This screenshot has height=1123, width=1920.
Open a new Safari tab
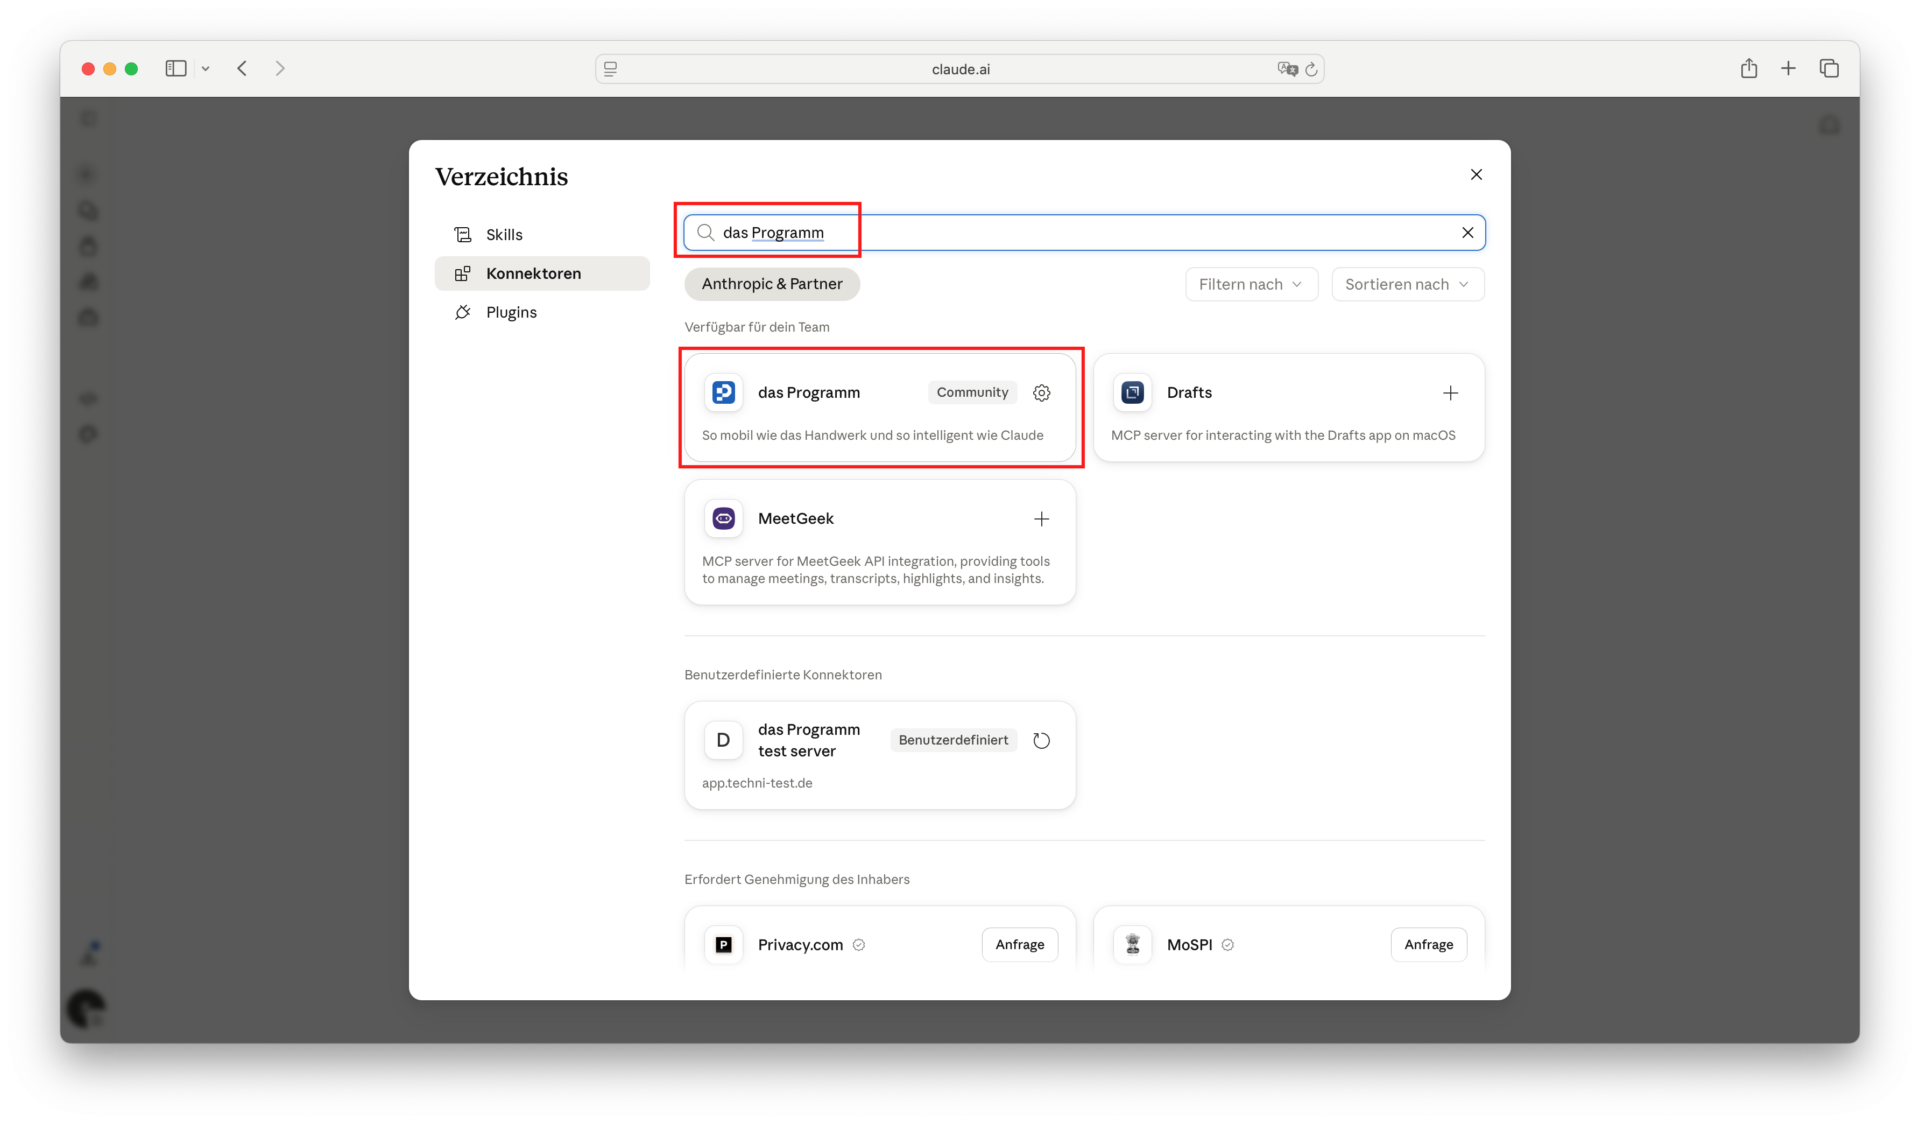pyautogui.click(x=1788, y=69)
